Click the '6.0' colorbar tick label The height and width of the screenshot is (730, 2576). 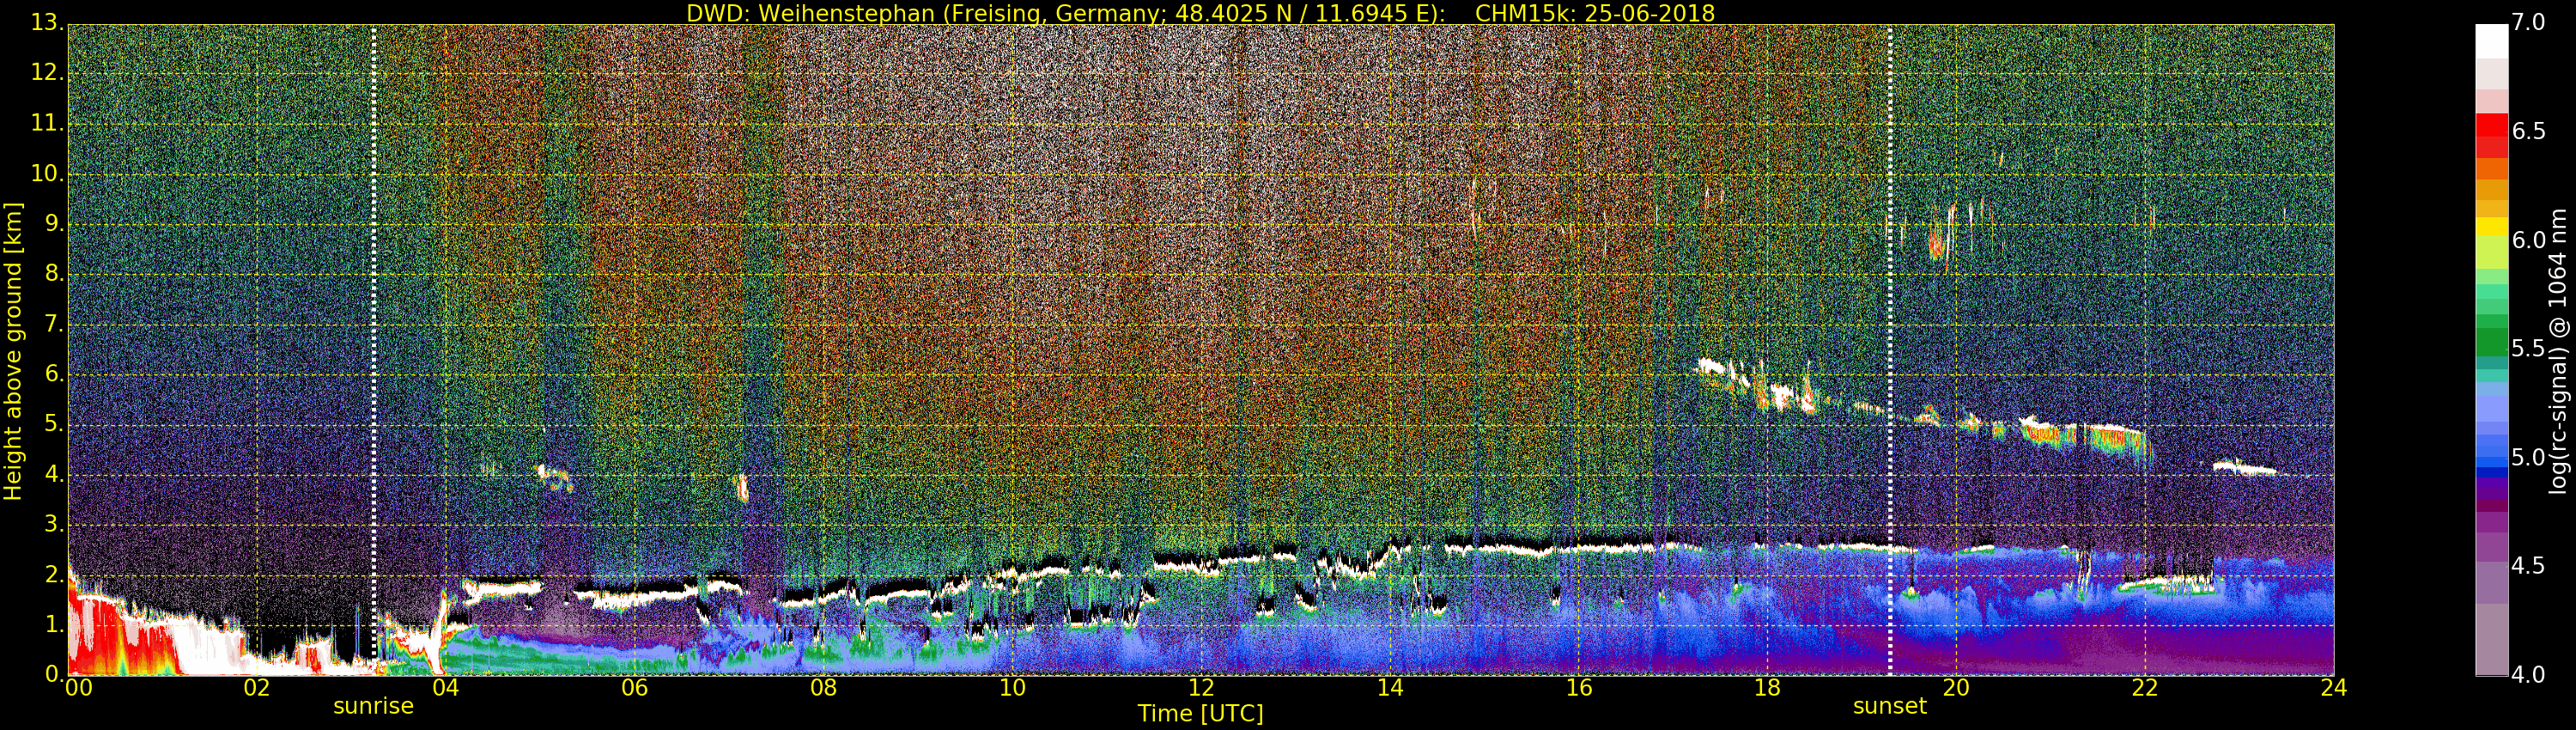[x=2529, y=240]
